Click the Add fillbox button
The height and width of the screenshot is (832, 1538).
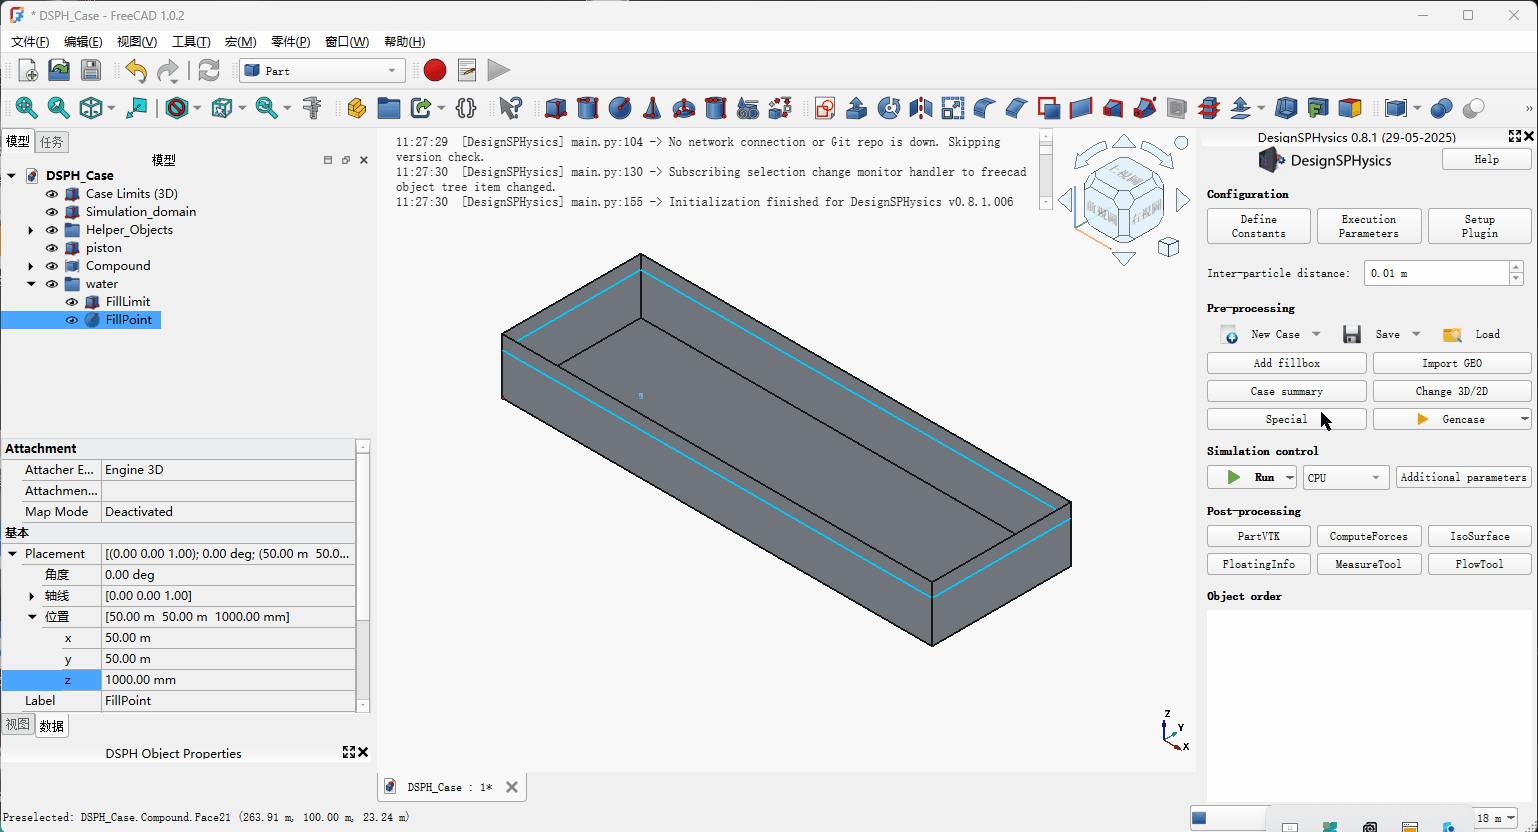tap(1286, 363)
